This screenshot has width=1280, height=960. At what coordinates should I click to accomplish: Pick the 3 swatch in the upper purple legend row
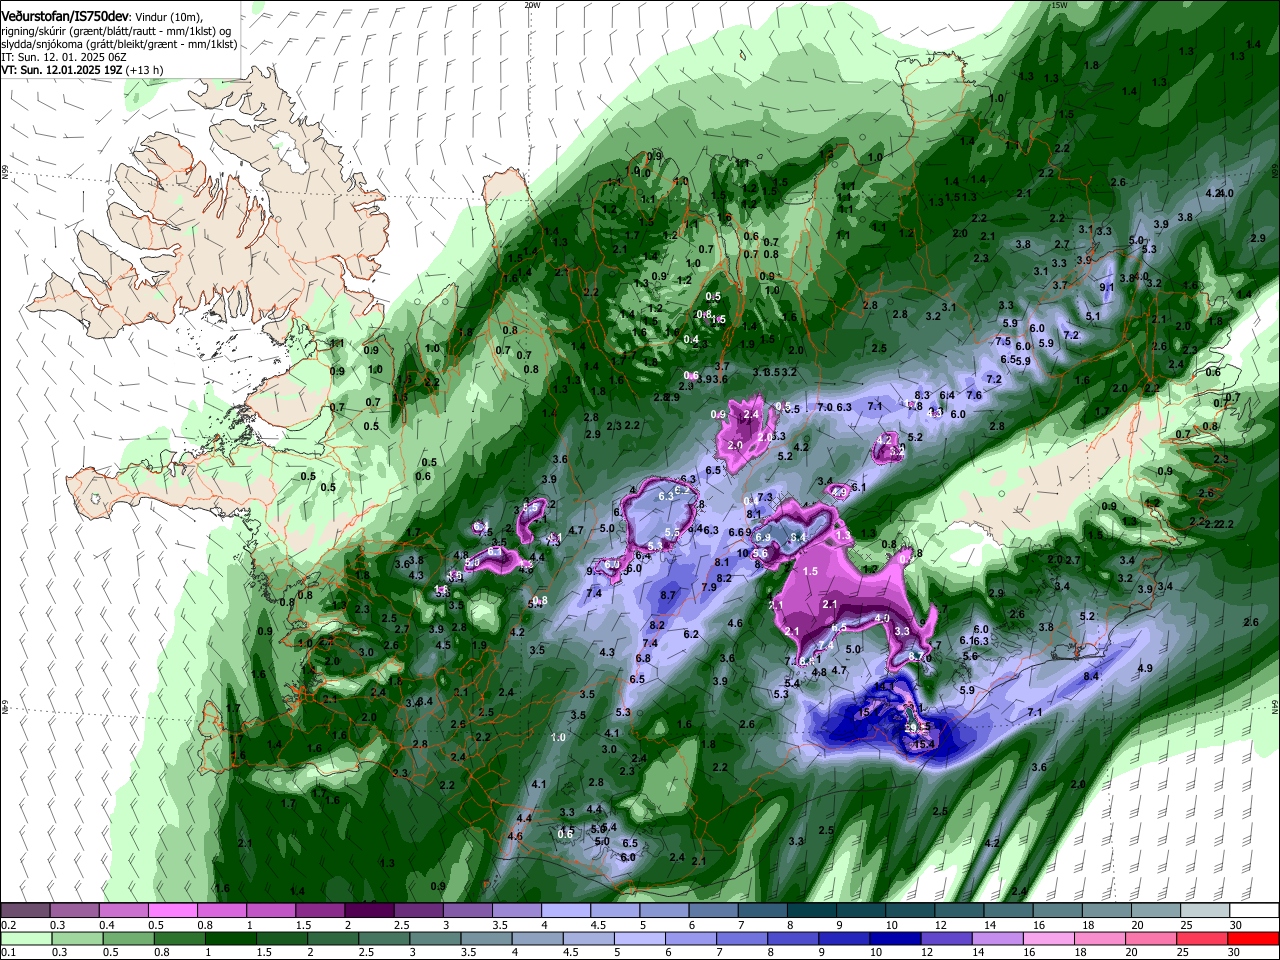tap(468, 910)
